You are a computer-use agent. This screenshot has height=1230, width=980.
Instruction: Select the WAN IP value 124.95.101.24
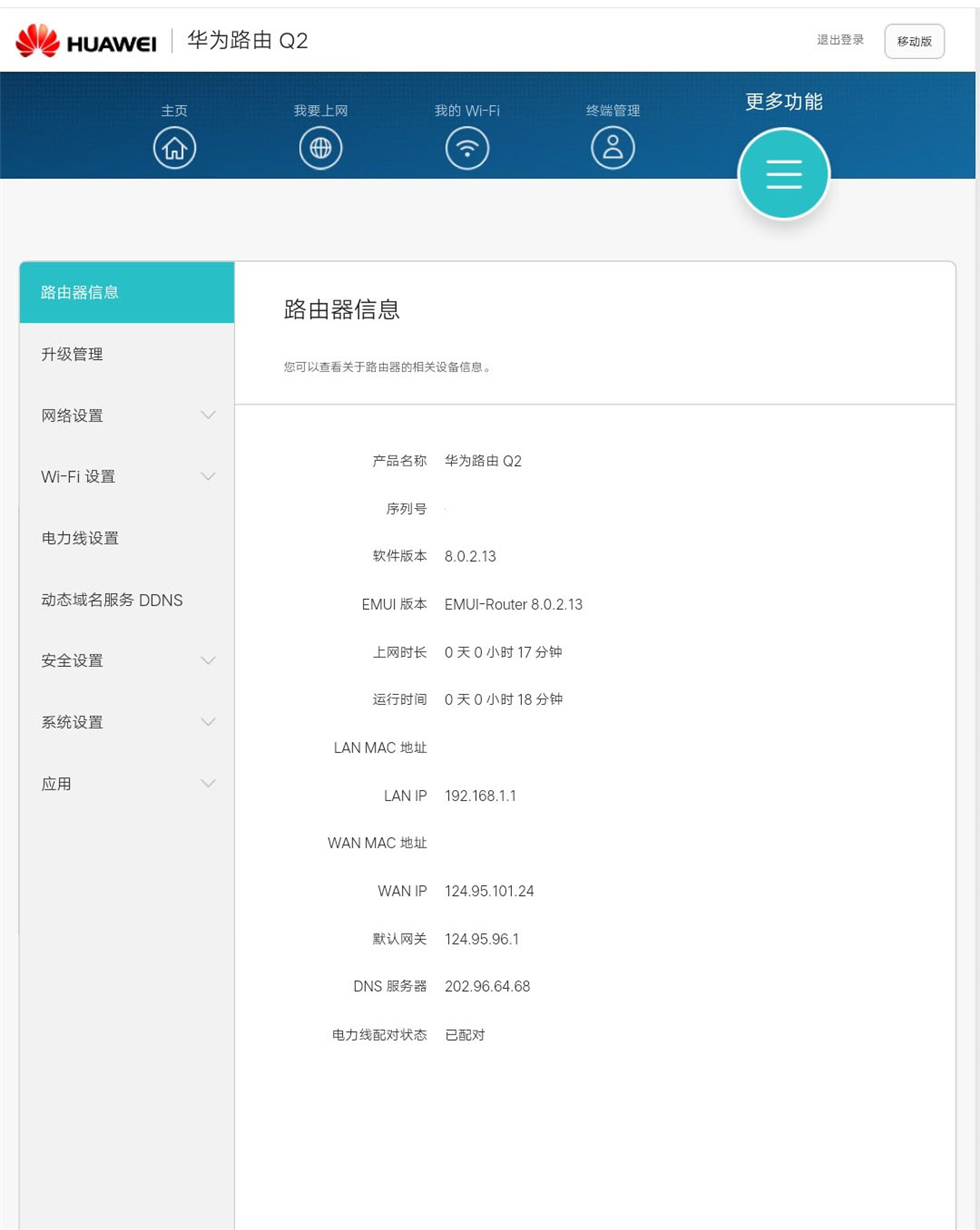[487, 891]
